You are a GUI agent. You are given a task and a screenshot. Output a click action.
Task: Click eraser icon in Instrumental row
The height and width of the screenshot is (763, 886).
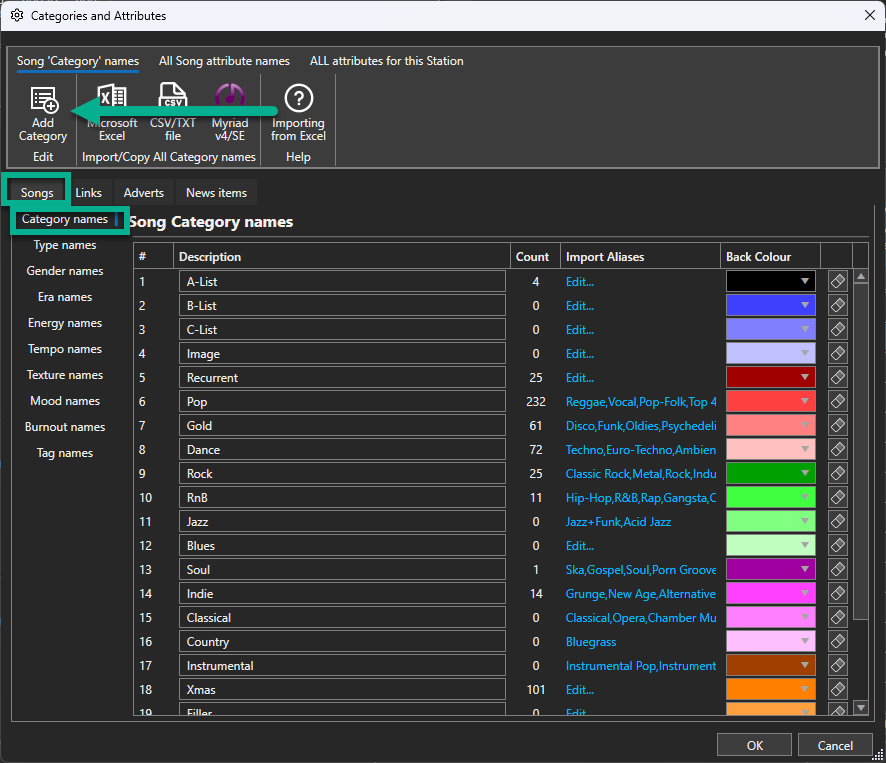point(837,666)
